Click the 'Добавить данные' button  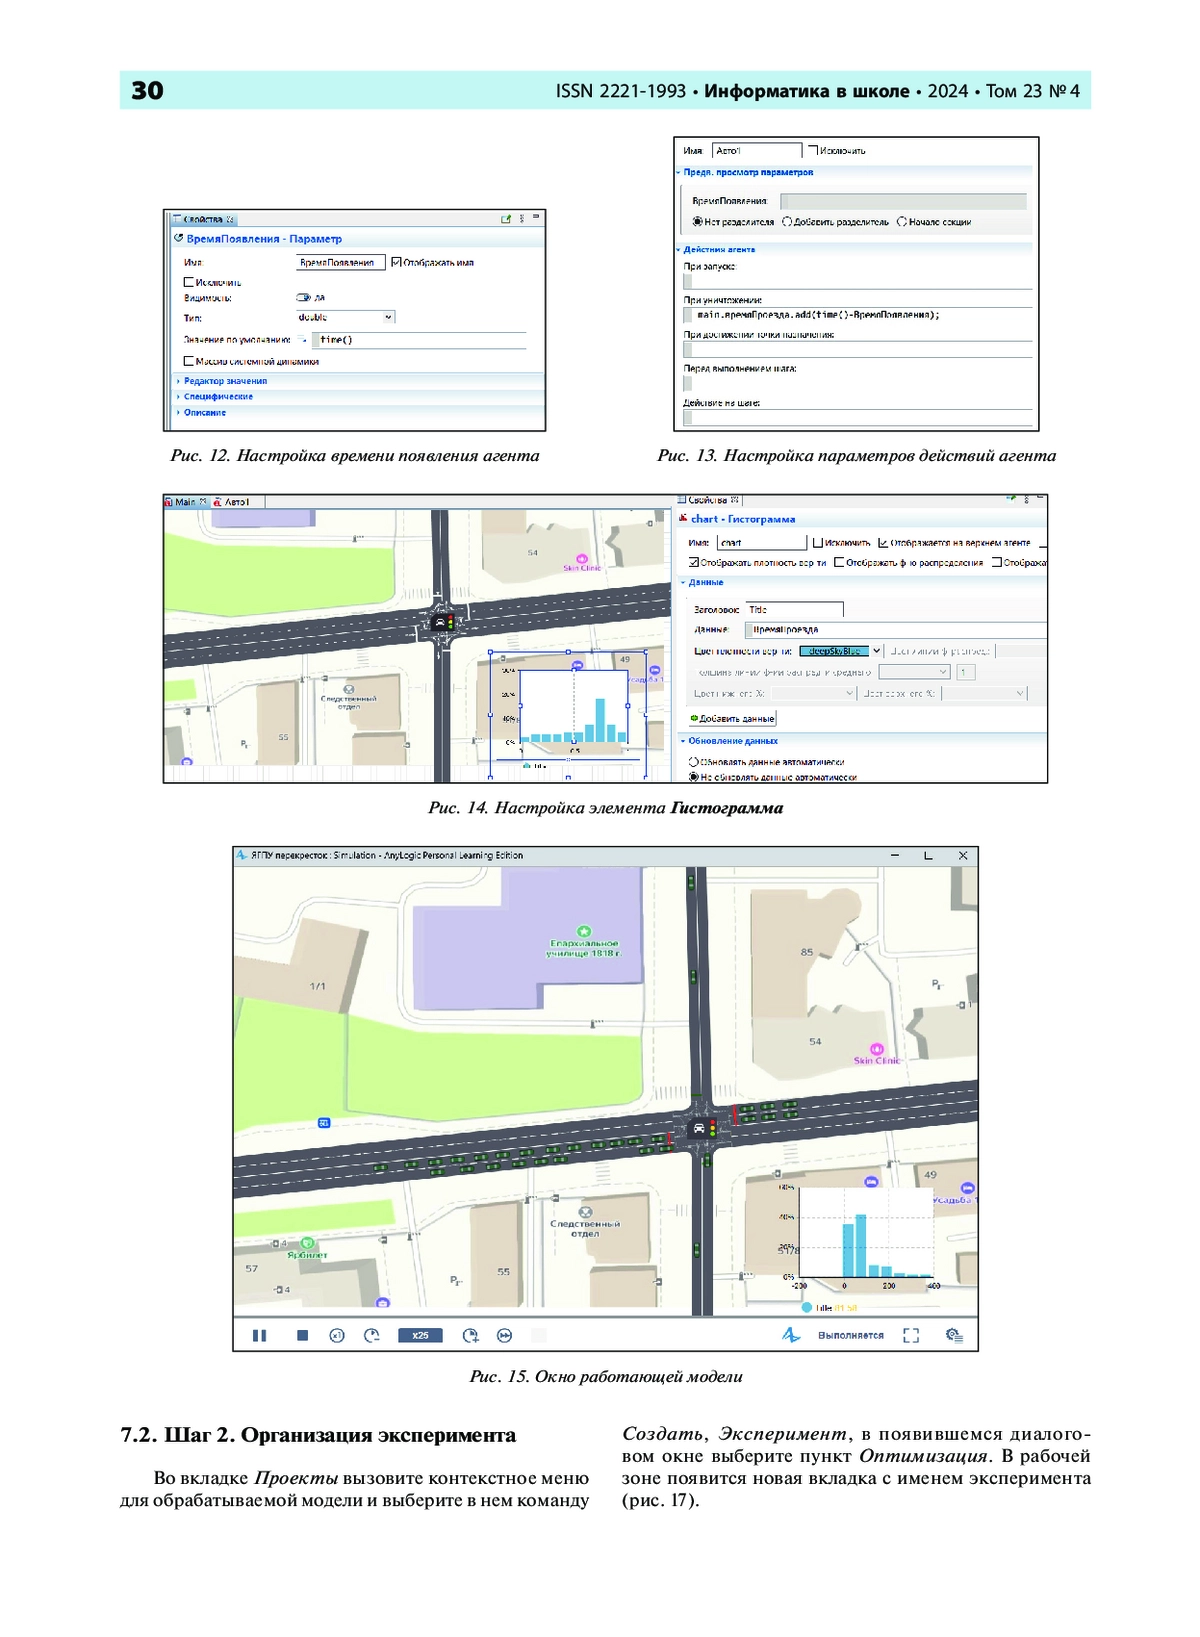point(732,718)
